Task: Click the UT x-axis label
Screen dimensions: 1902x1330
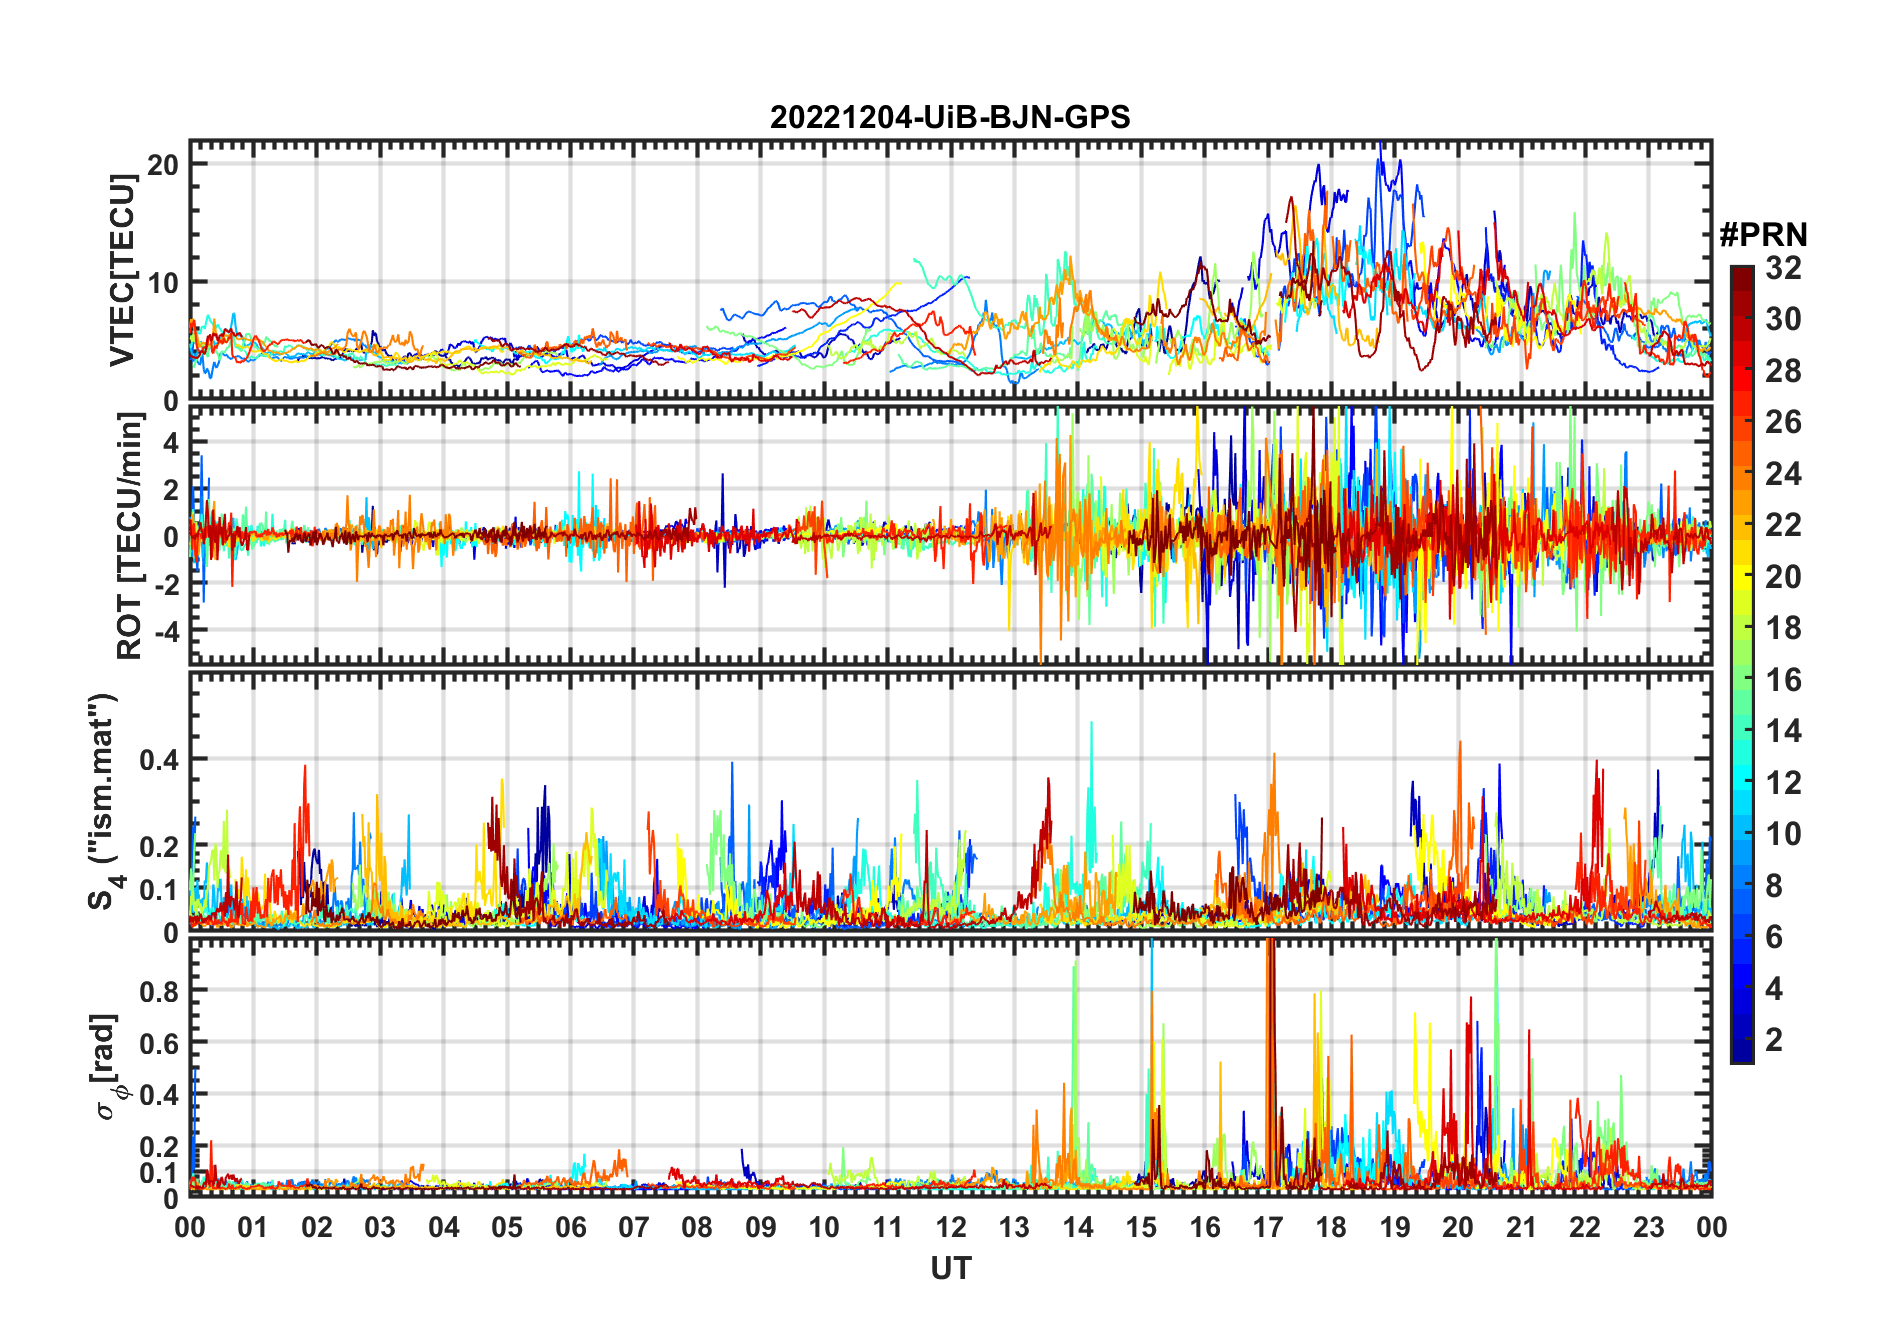Action: pos(950,1268)
